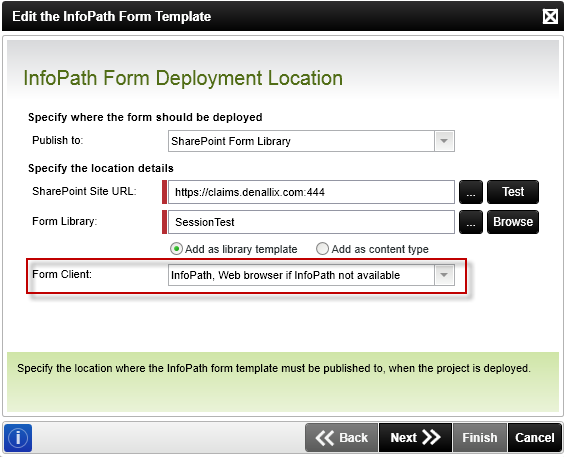Click into the SharePoint Site URL field
Screen dimensions: 564x457
[311, 192]
